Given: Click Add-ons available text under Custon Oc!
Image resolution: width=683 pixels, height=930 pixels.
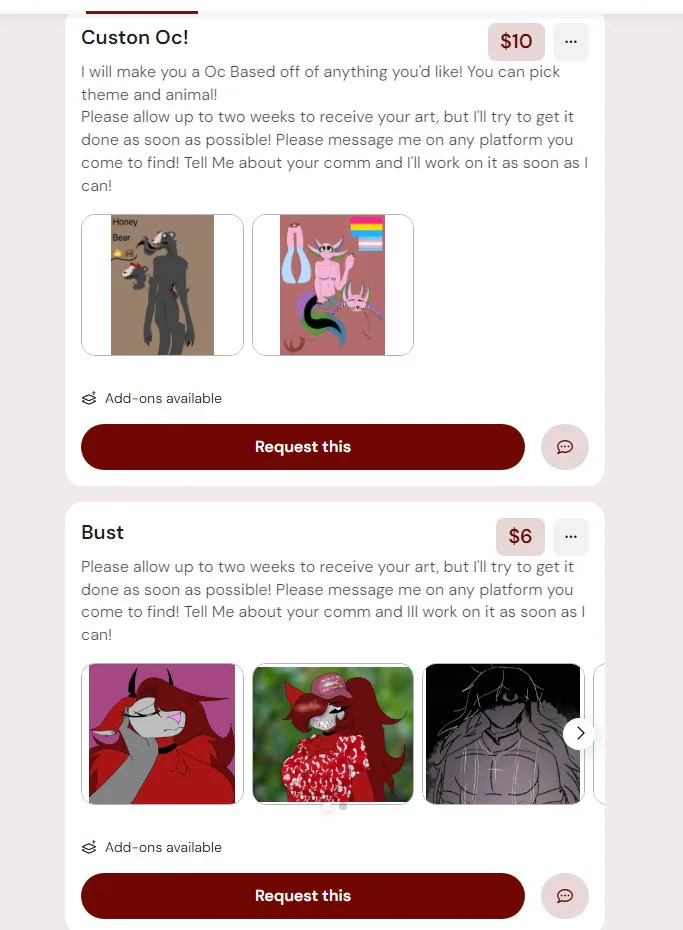Looking at the screenshot, I should [x=164, y=399].
